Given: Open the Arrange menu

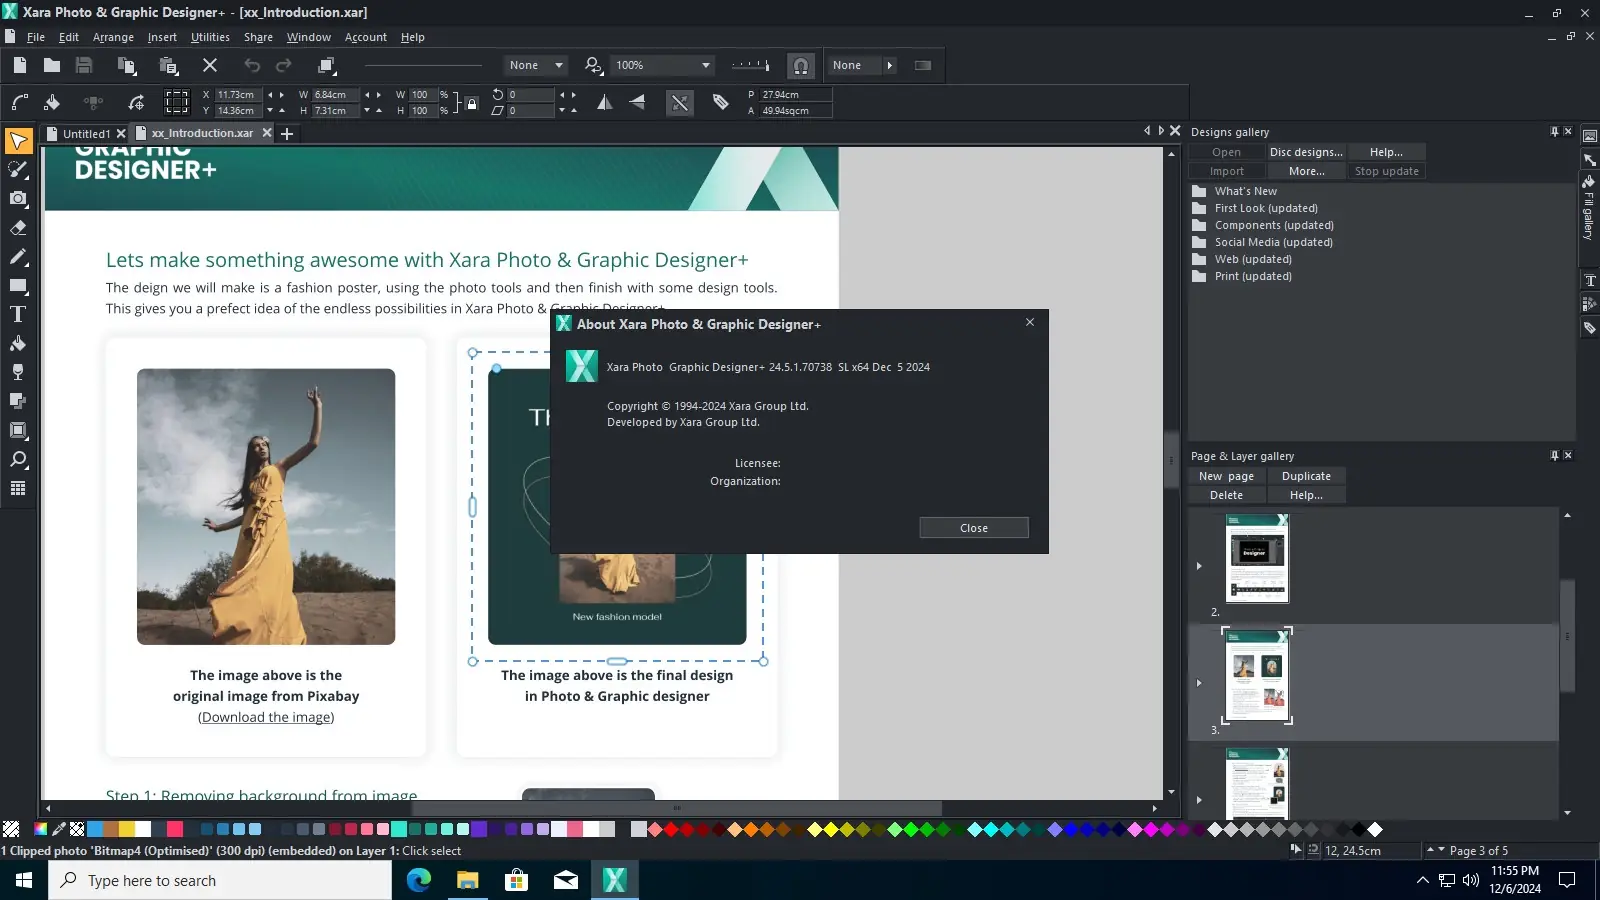Looking at the screenshot, I should point(113,37).
